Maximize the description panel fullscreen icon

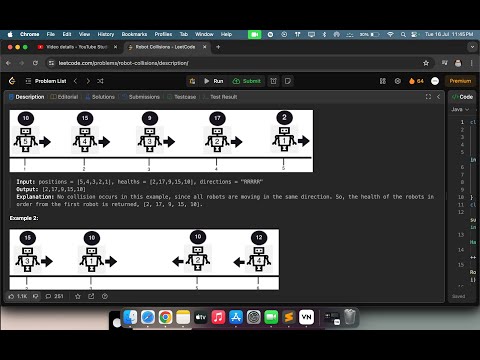pyautogui.click(x=428, y=97)
